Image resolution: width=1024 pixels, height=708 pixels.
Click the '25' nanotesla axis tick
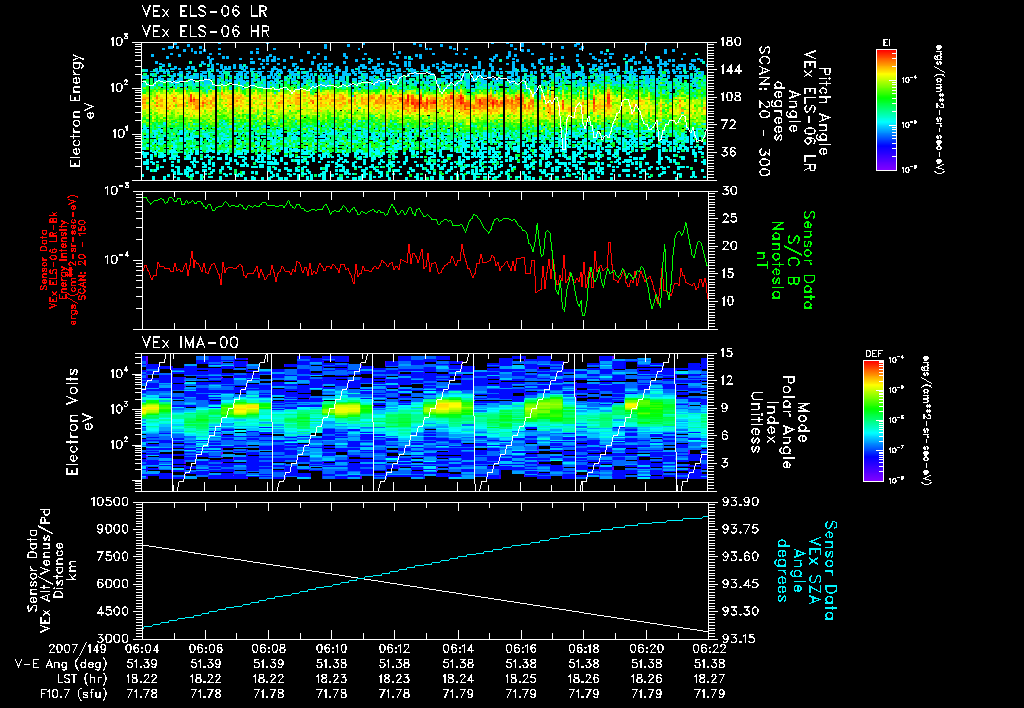pos(729,218)
